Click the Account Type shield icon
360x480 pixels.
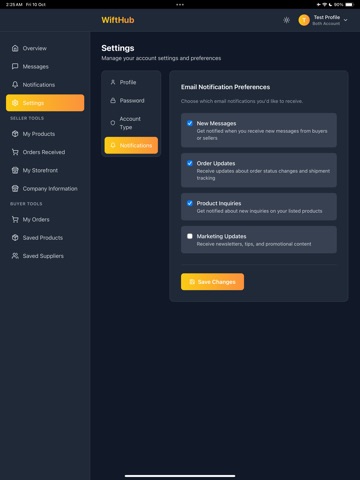pyautogui.click(x=113, y=123)
